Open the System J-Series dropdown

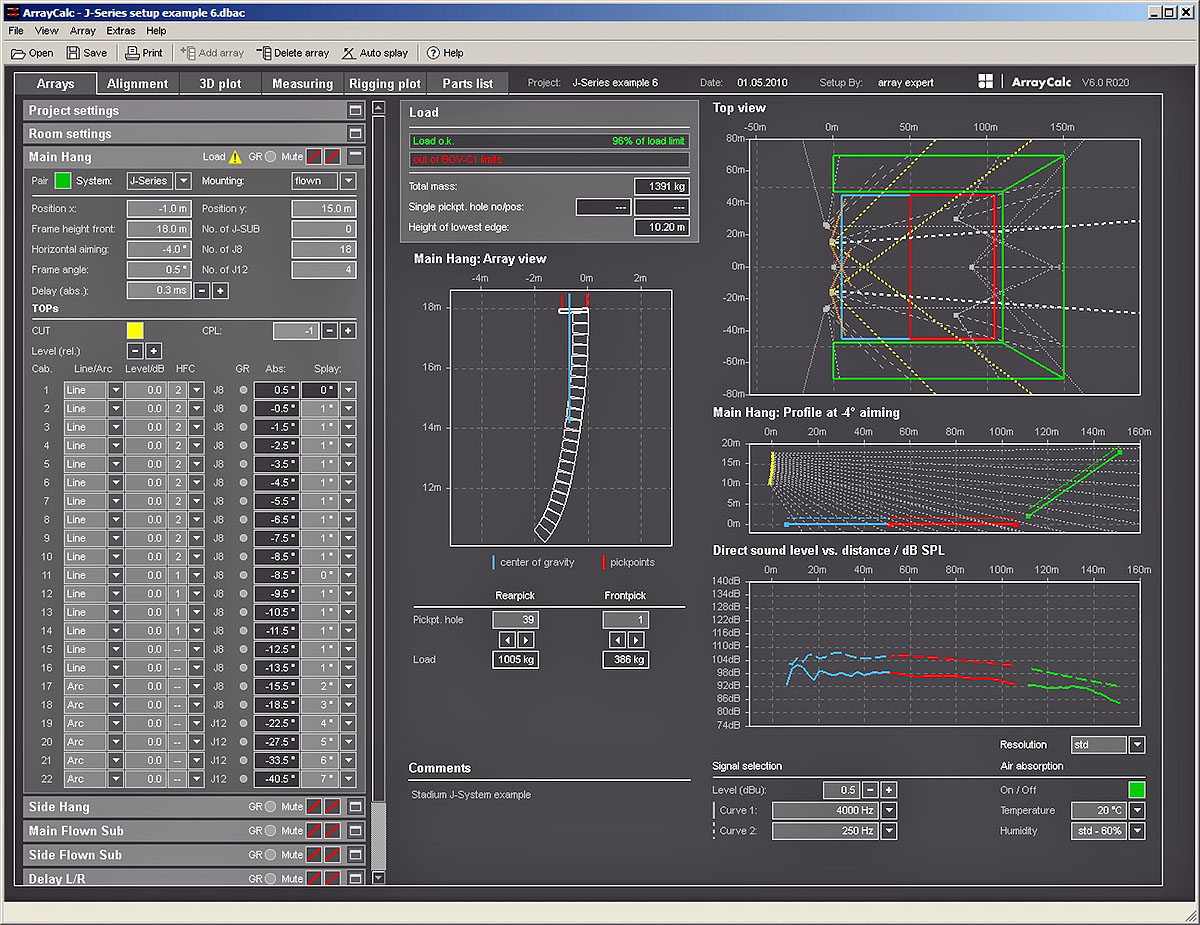[183, 181]
